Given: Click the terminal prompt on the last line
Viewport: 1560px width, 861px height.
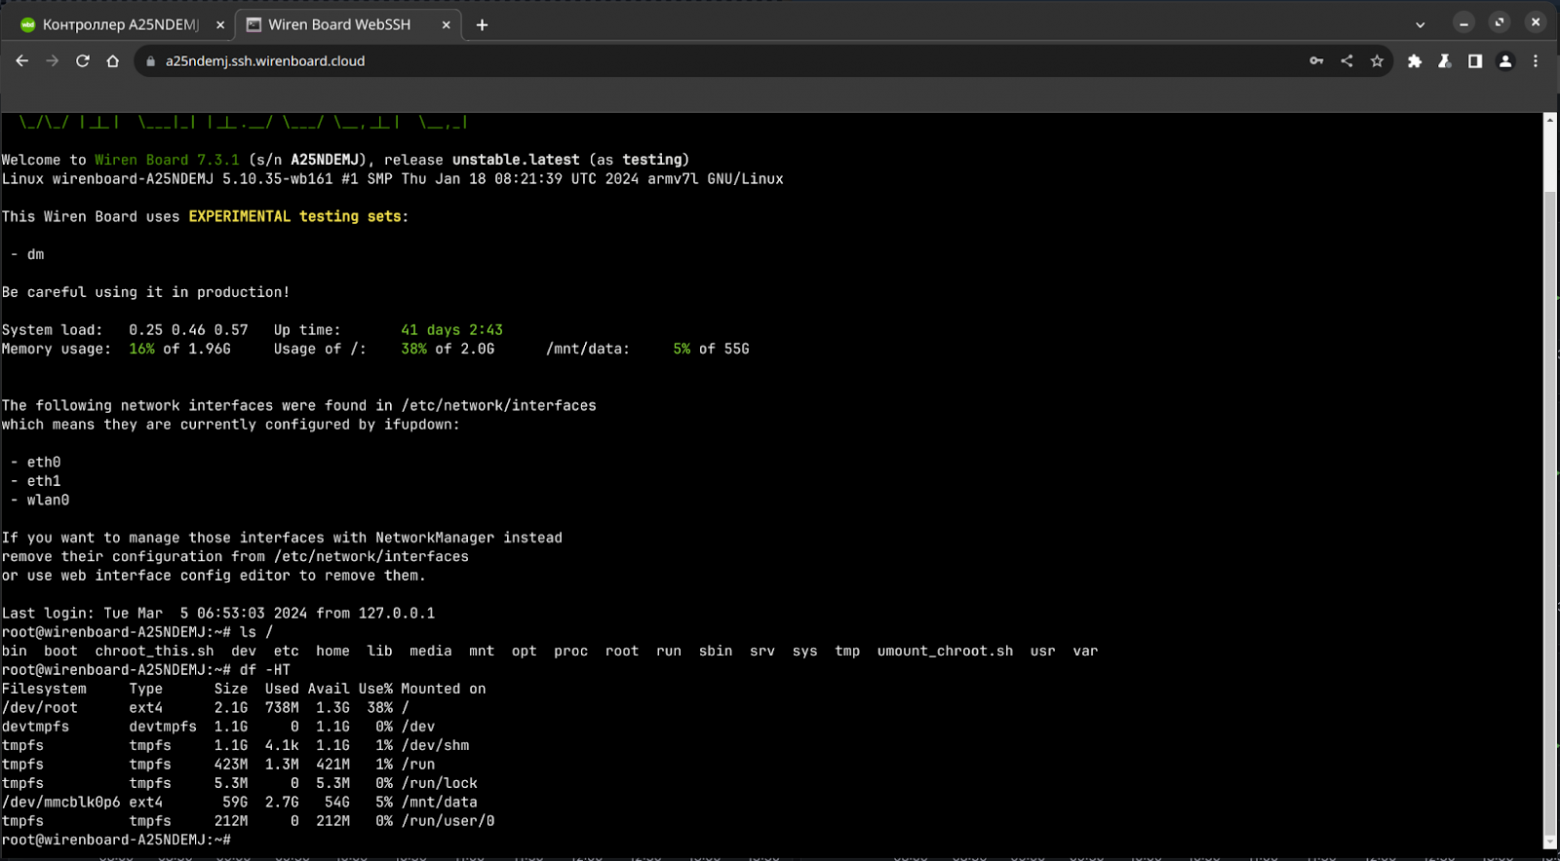Looking at the screenshot, I should pos(116,840).
